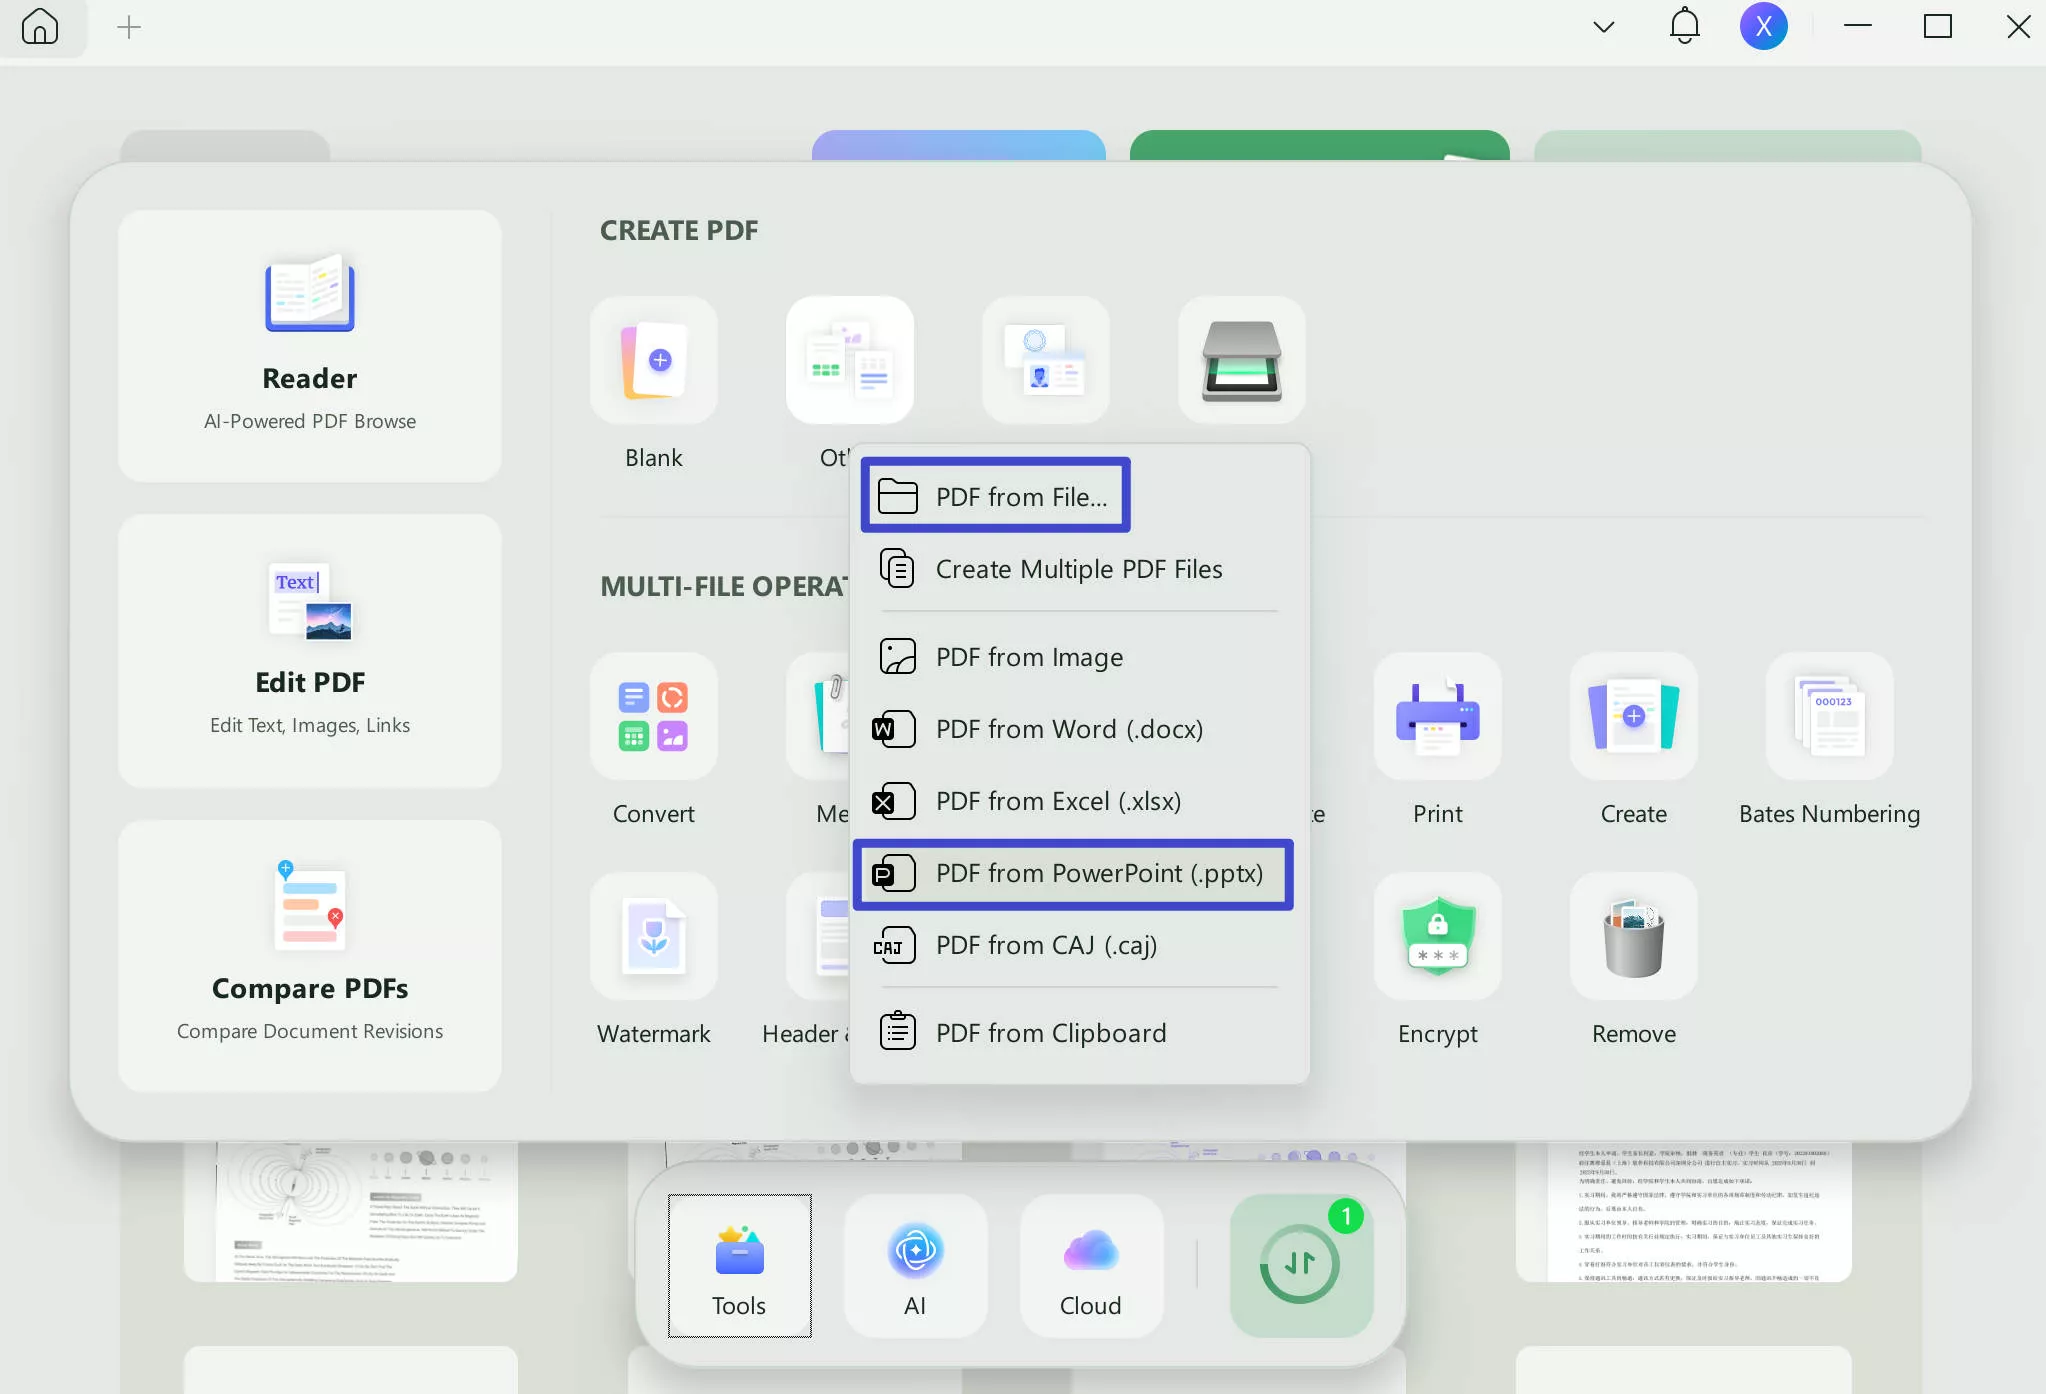Click the Bates Numbering icon

pos(1828,716)
